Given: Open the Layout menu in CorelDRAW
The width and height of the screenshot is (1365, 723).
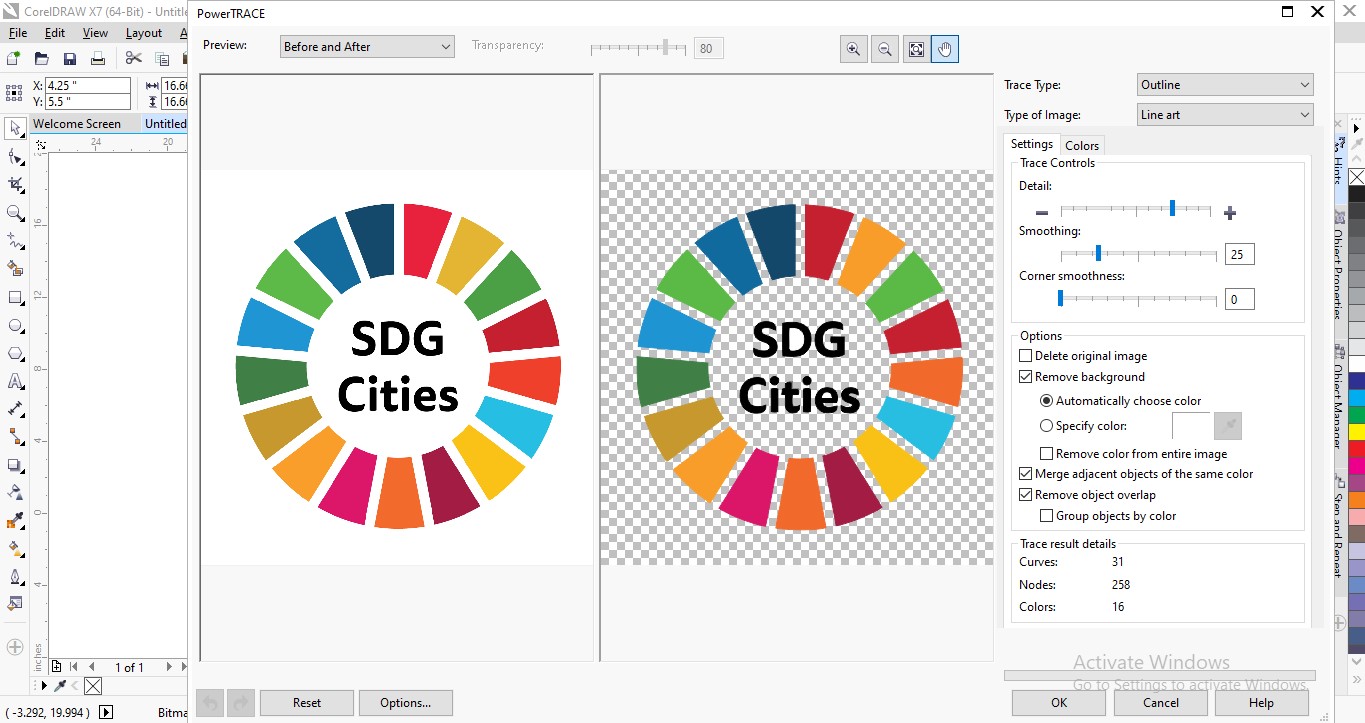Looking at the screenshot, I should tap(144, 33).
